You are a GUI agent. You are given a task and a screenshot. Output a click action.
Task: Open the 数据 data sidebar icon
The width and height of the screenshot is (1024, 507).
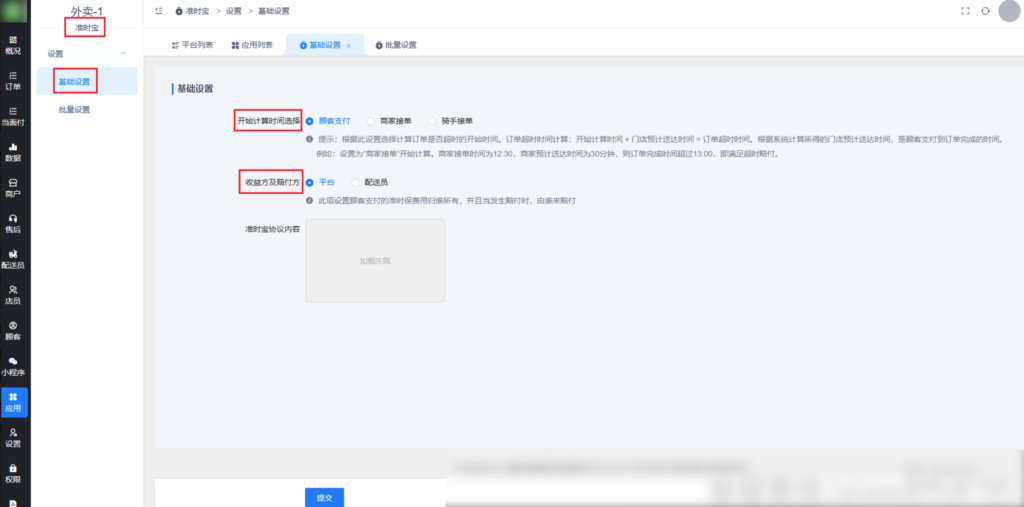(13, 152)
